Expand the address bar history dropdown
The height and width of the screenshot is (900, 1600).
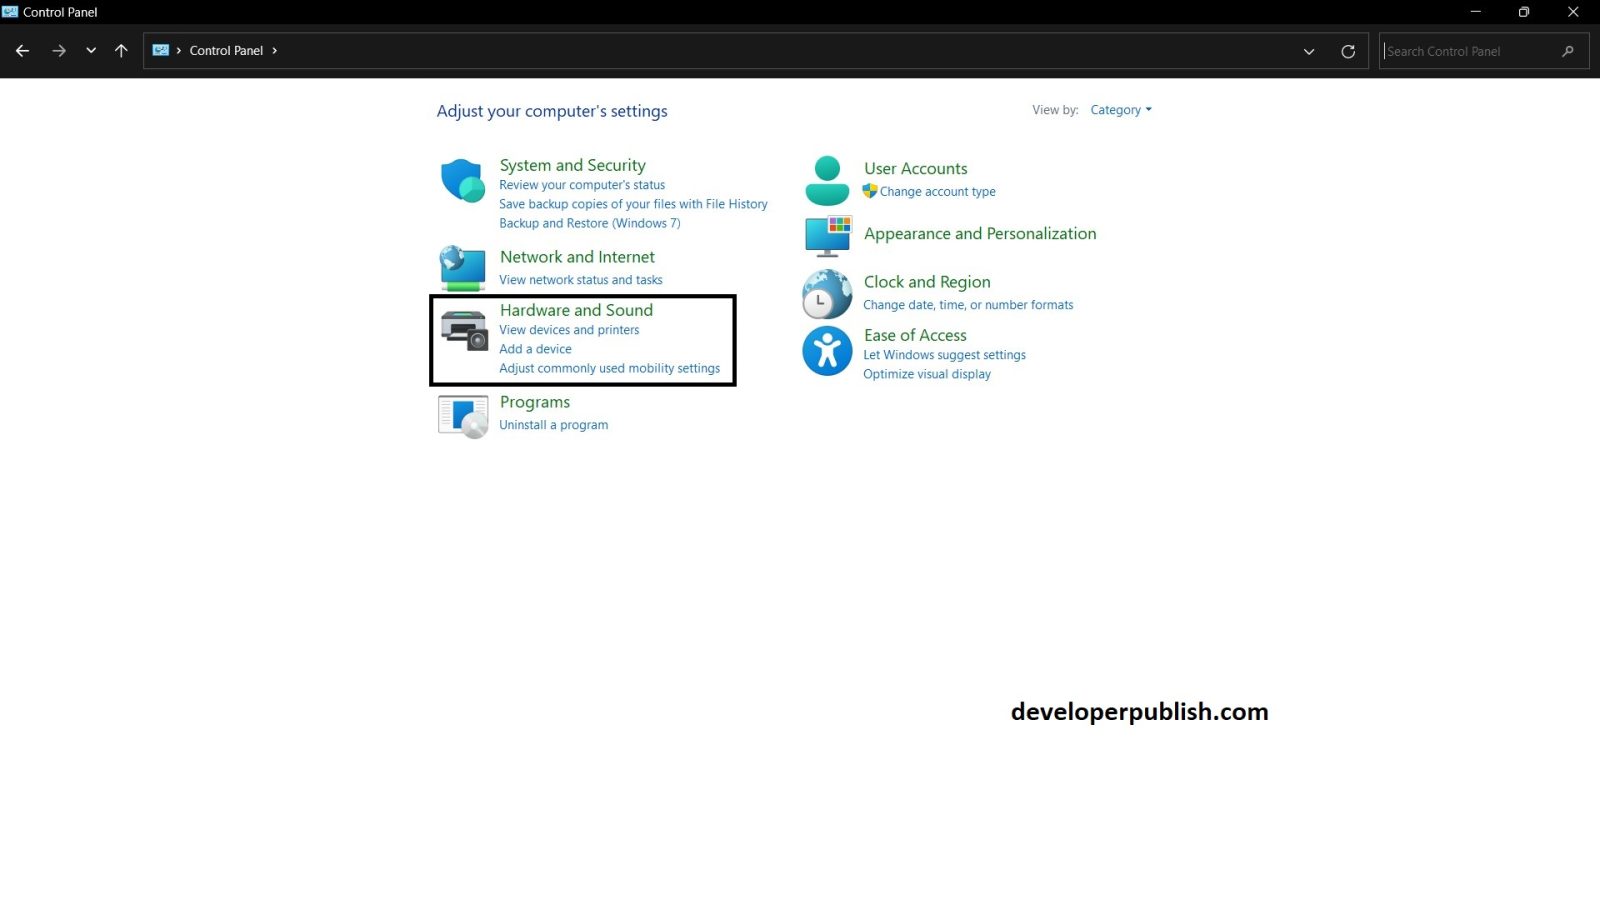pyautogui.click(x=1309, y=52)
